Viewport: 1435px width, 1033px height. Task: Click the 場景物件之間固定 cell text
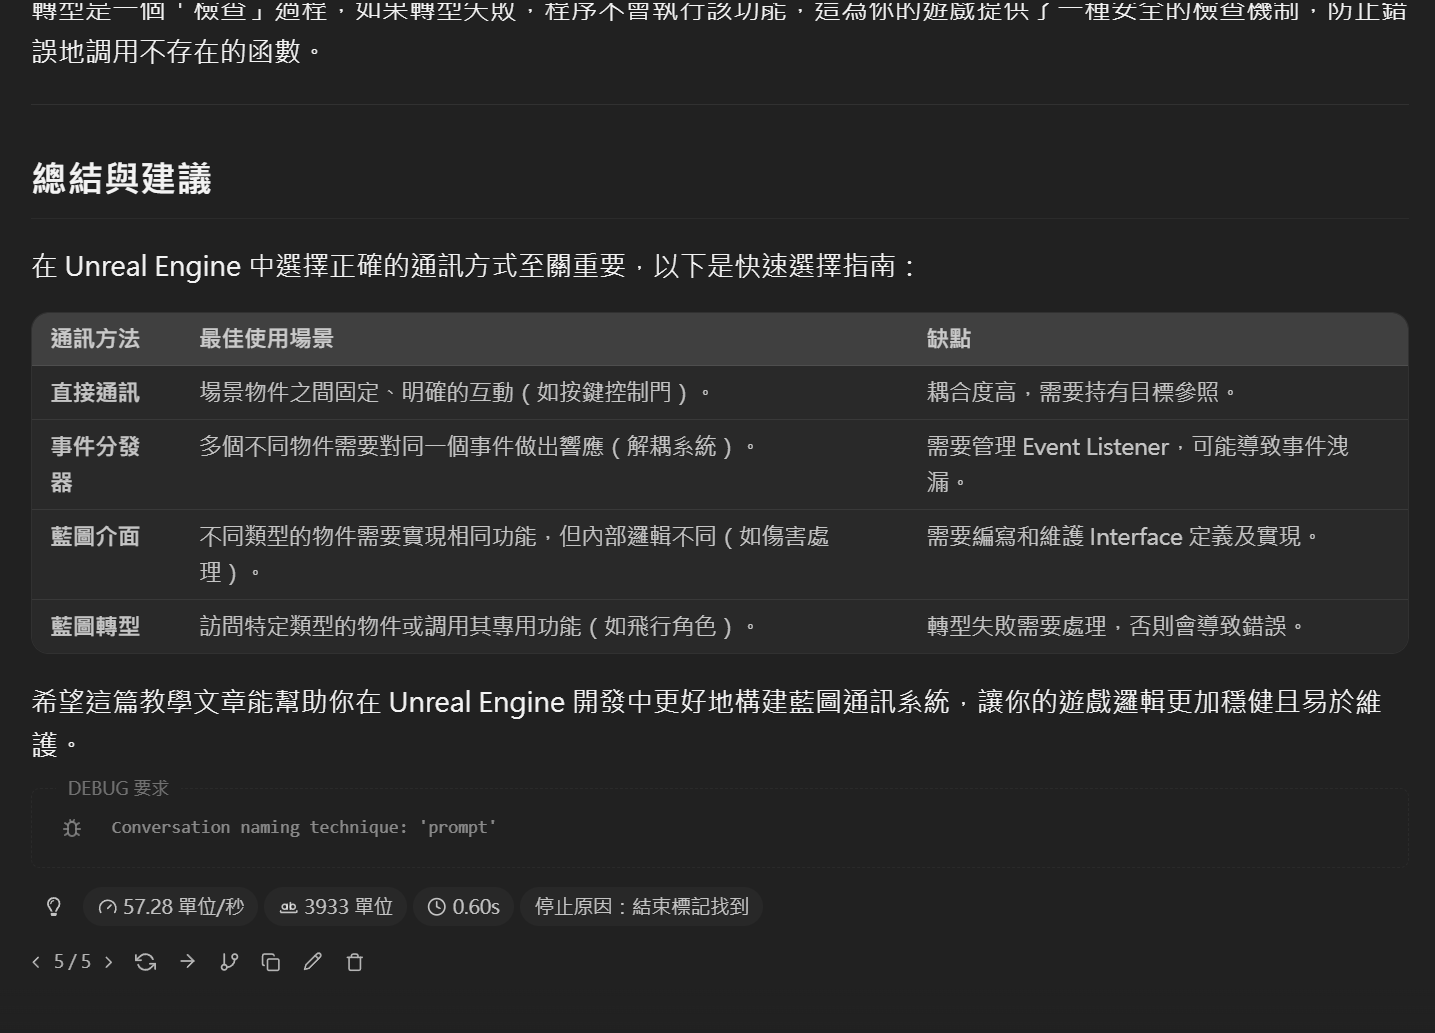tap(456, 392)
